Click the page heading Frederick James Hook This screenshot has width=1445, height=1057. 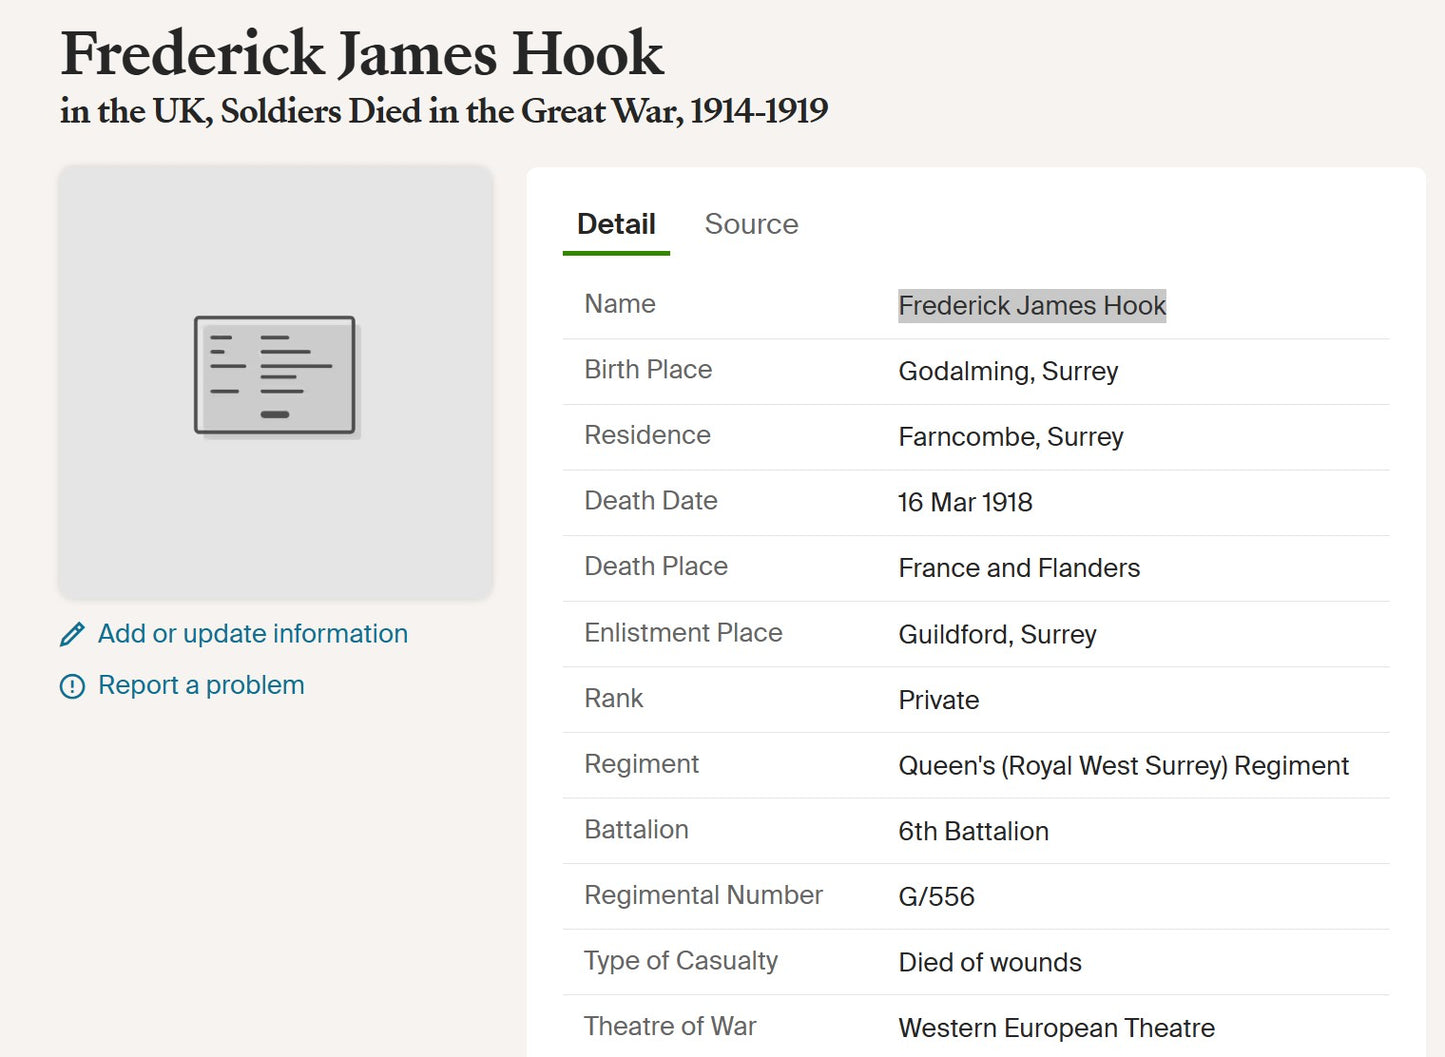(x=361, y=54)
